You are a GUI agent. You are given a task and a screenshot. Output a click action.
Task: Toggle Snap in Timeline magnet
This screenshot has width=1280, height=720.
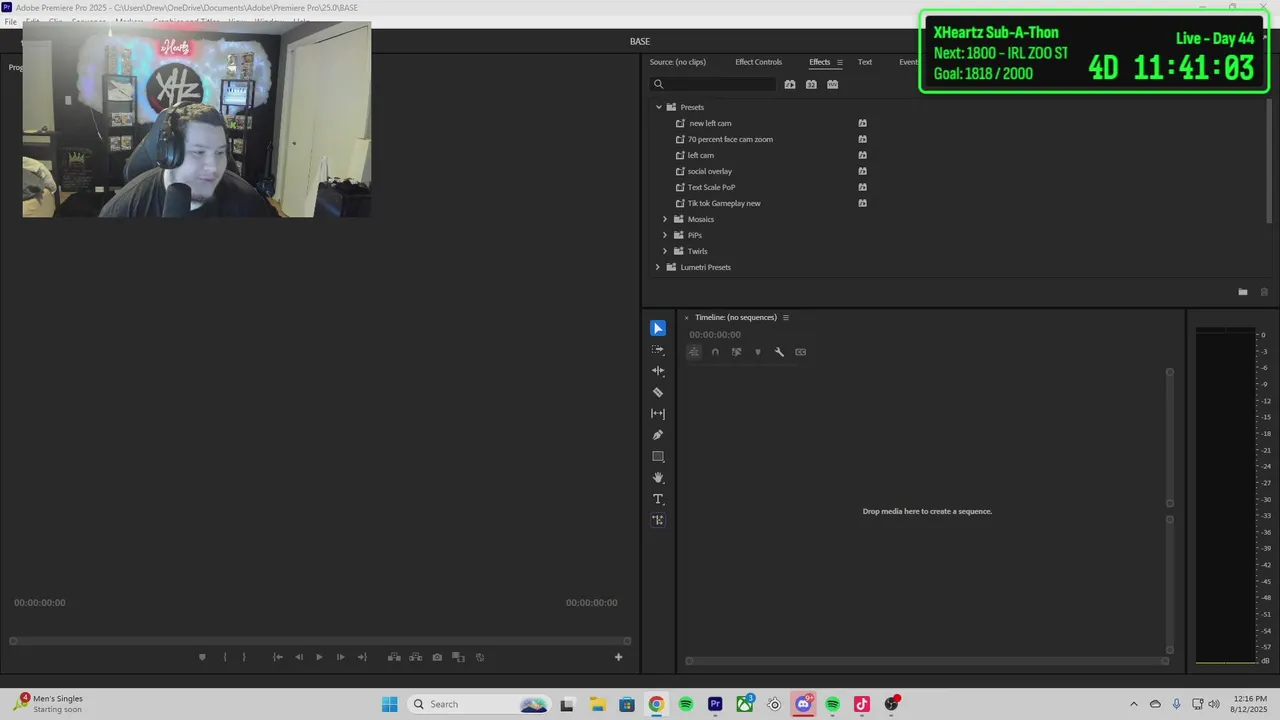pos(715,352)
